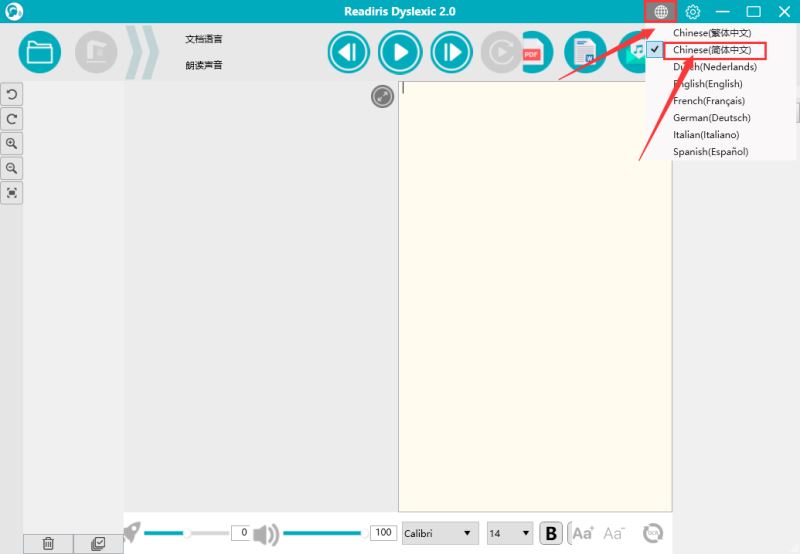Viewport: 800px width, 554px height.
Task: Open the font size 14 dropdown
Action: tap(510, 533)
